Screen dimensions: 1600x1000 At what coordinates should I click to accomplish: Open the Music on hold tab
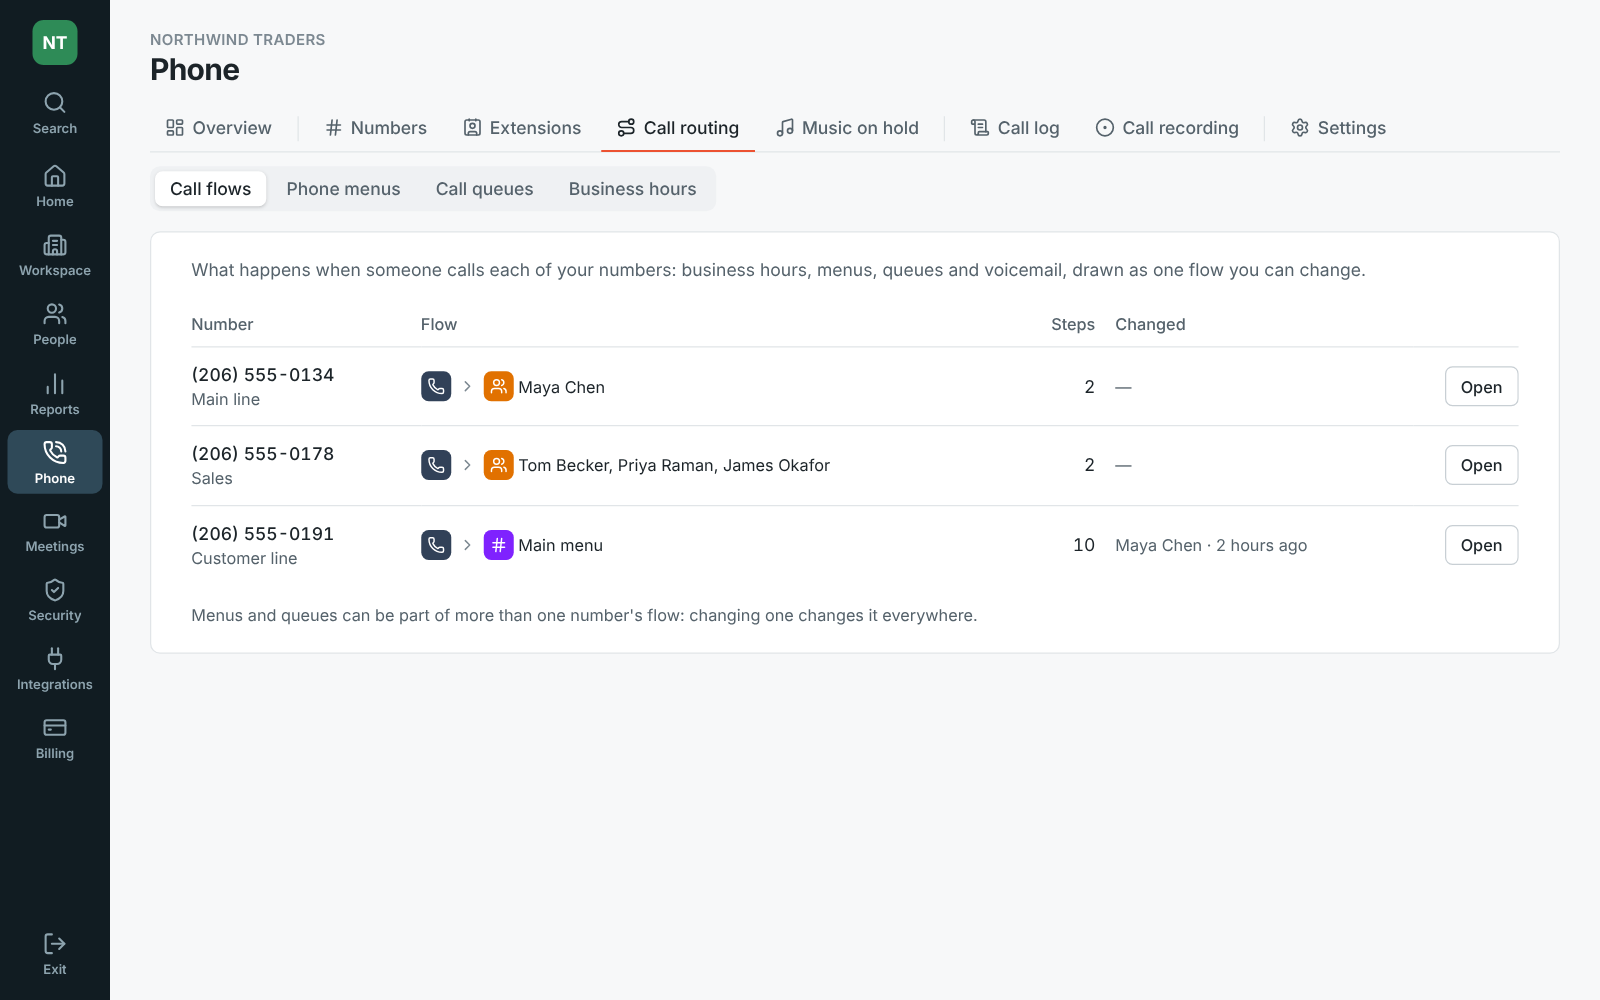848,128
